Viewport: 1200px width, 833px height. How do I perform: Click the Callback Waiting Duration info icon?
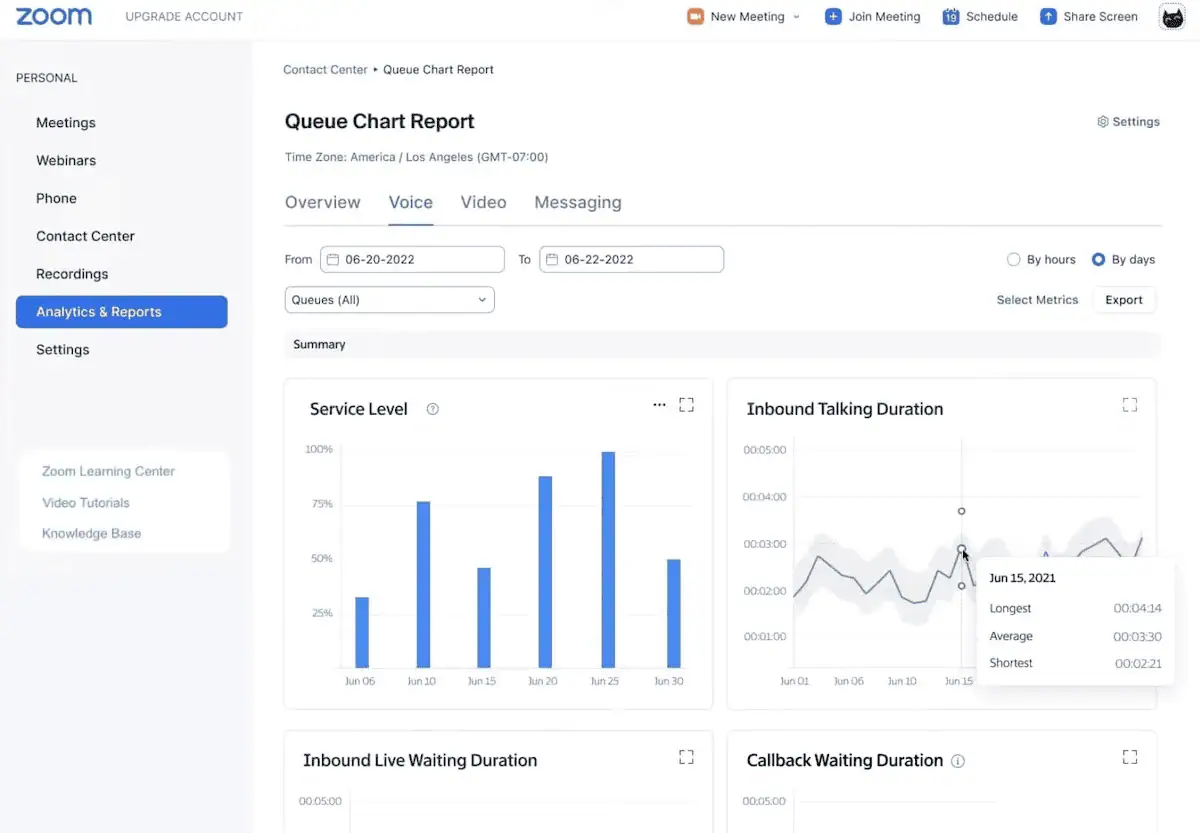click(x=958, y=761)
